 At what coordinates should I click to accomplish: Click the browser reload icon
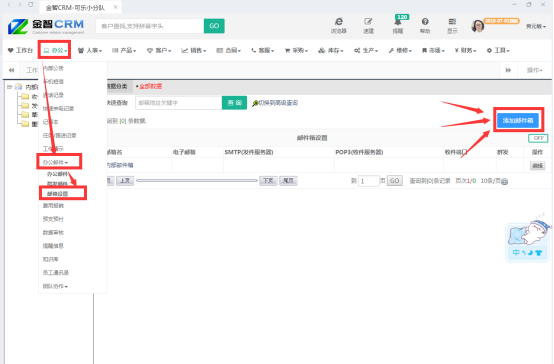(31, 5)
